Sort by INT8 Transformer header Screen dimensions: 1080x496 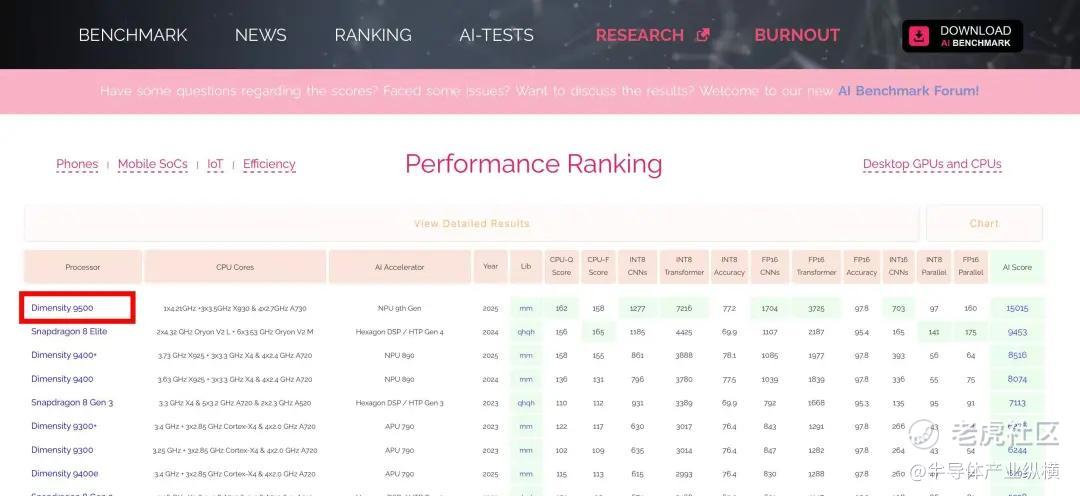pyautogui.click(x=684, y=267)
